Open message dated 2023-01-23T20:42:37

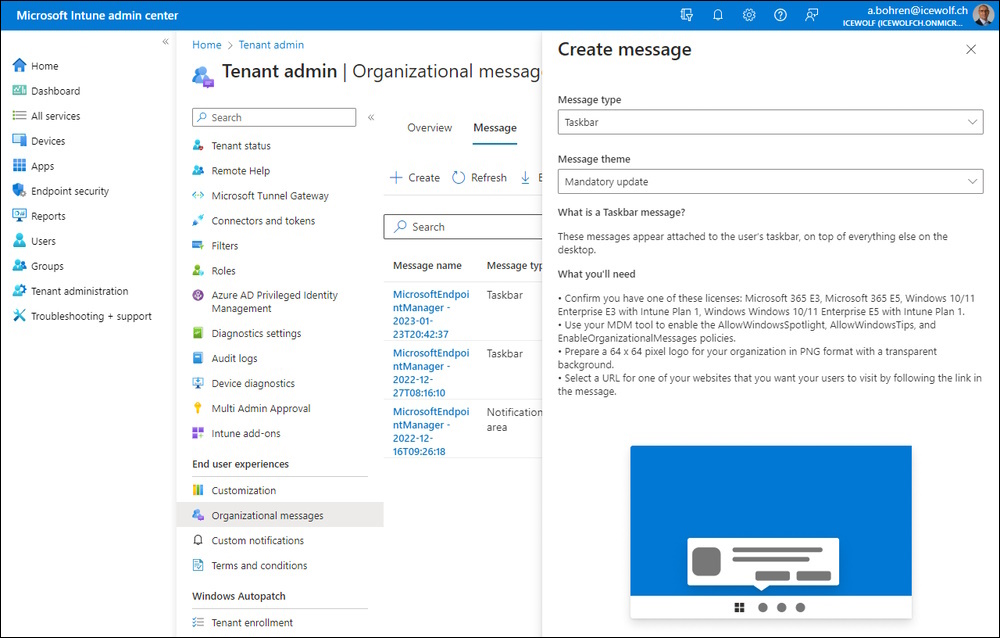(431, 314)
